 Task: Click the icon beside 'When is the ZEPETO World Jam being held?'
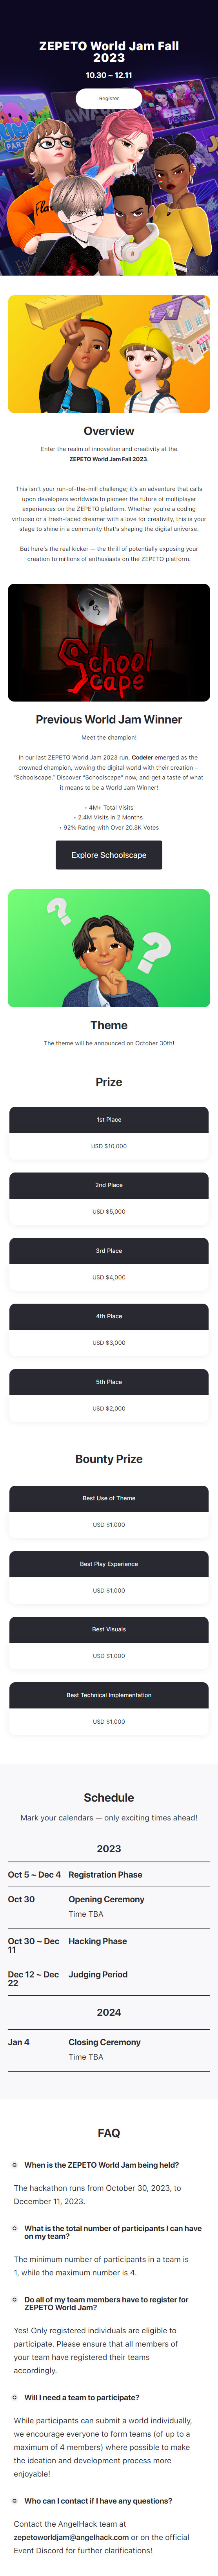(x=14, y=2165)
